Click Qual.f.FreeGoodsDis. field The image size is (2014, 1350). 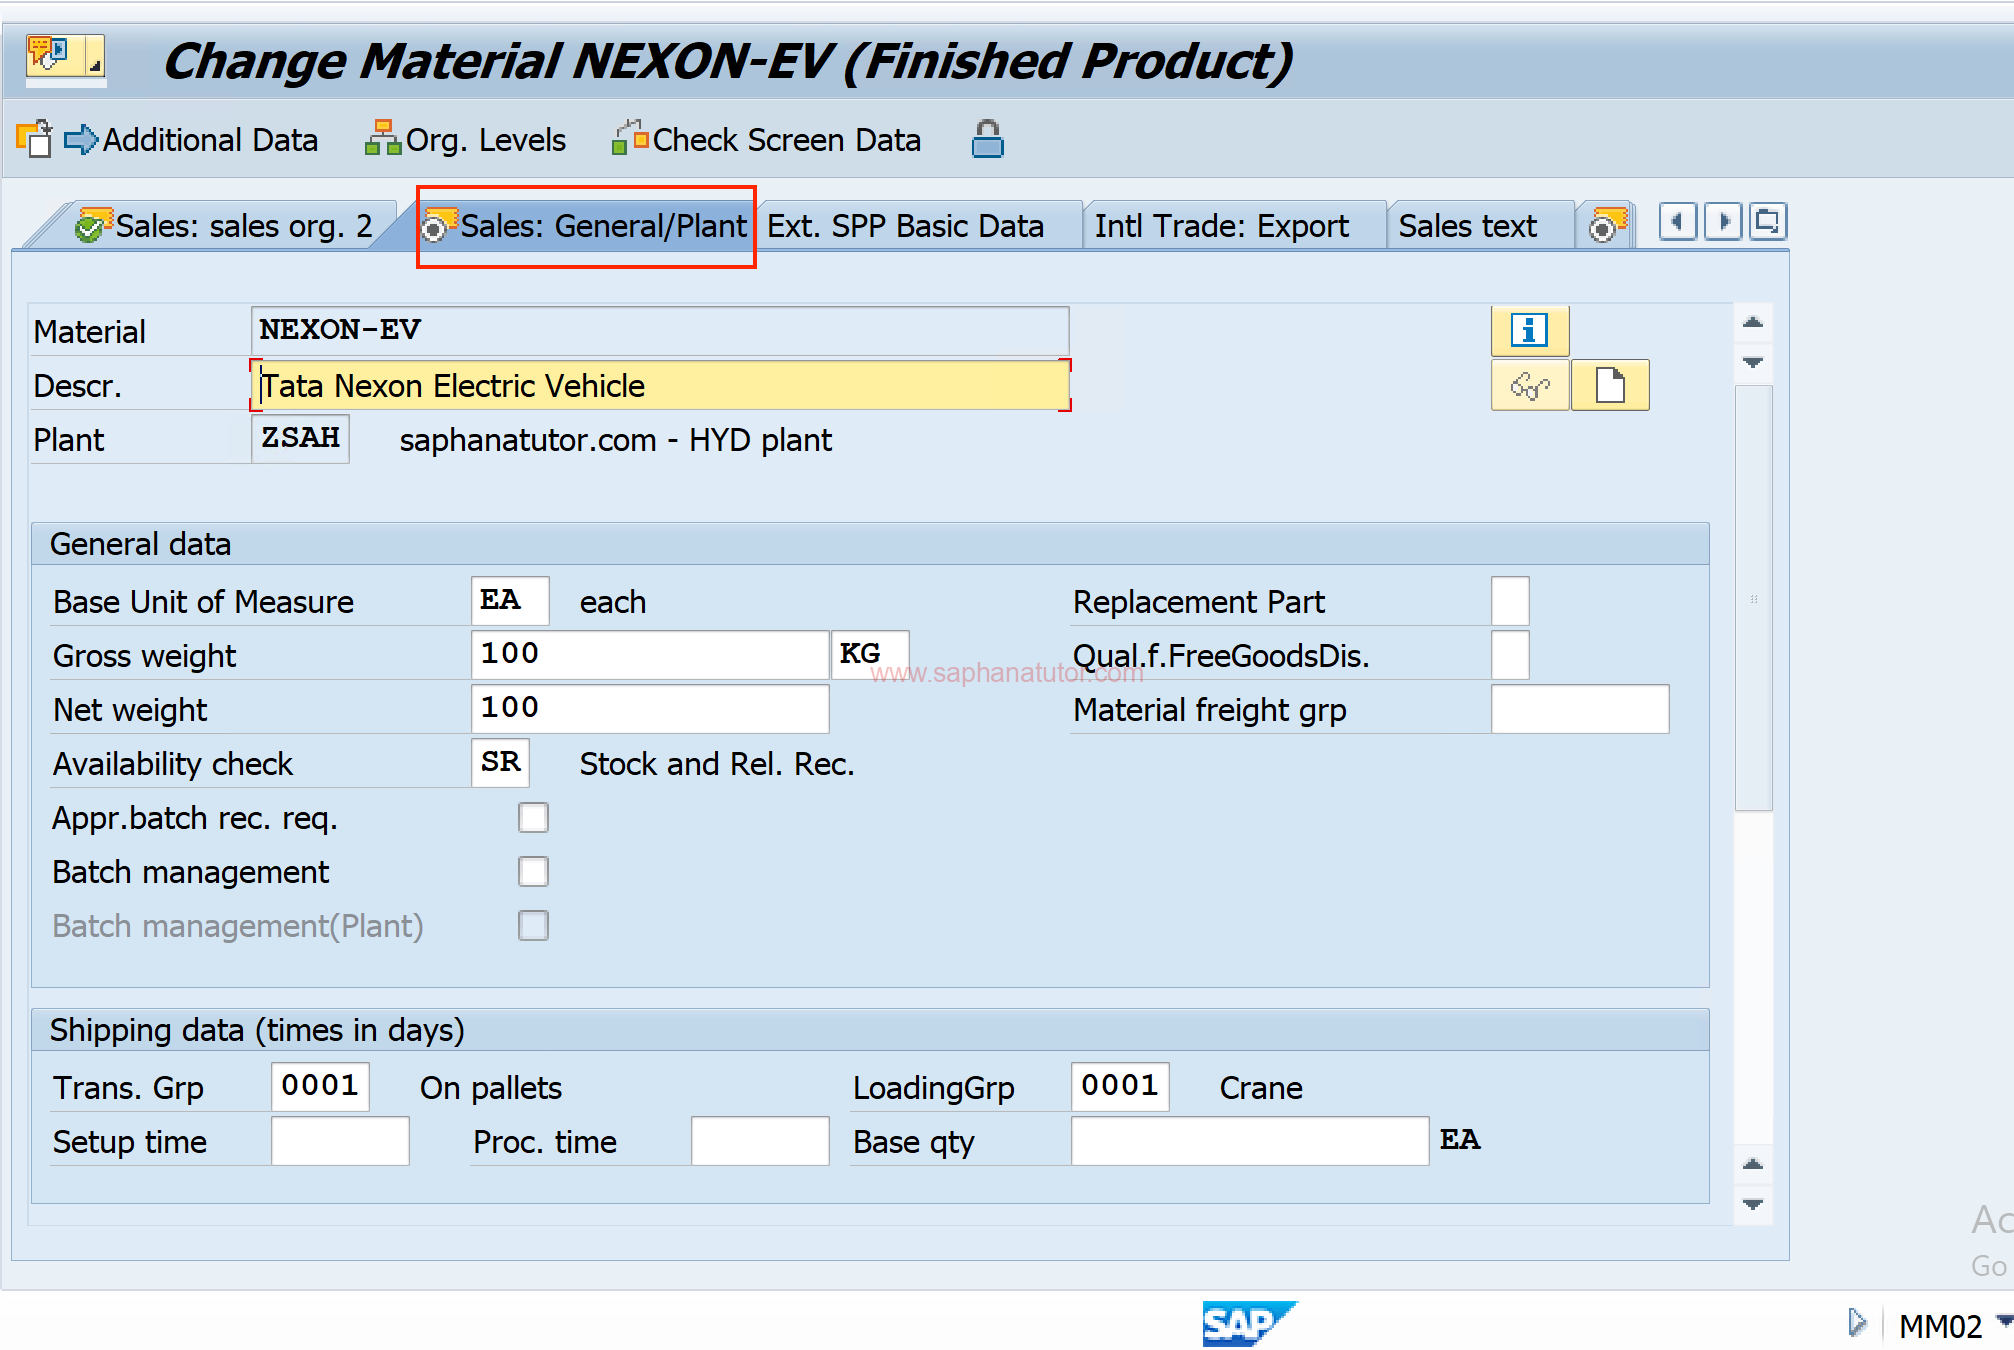click(1510, 655)
